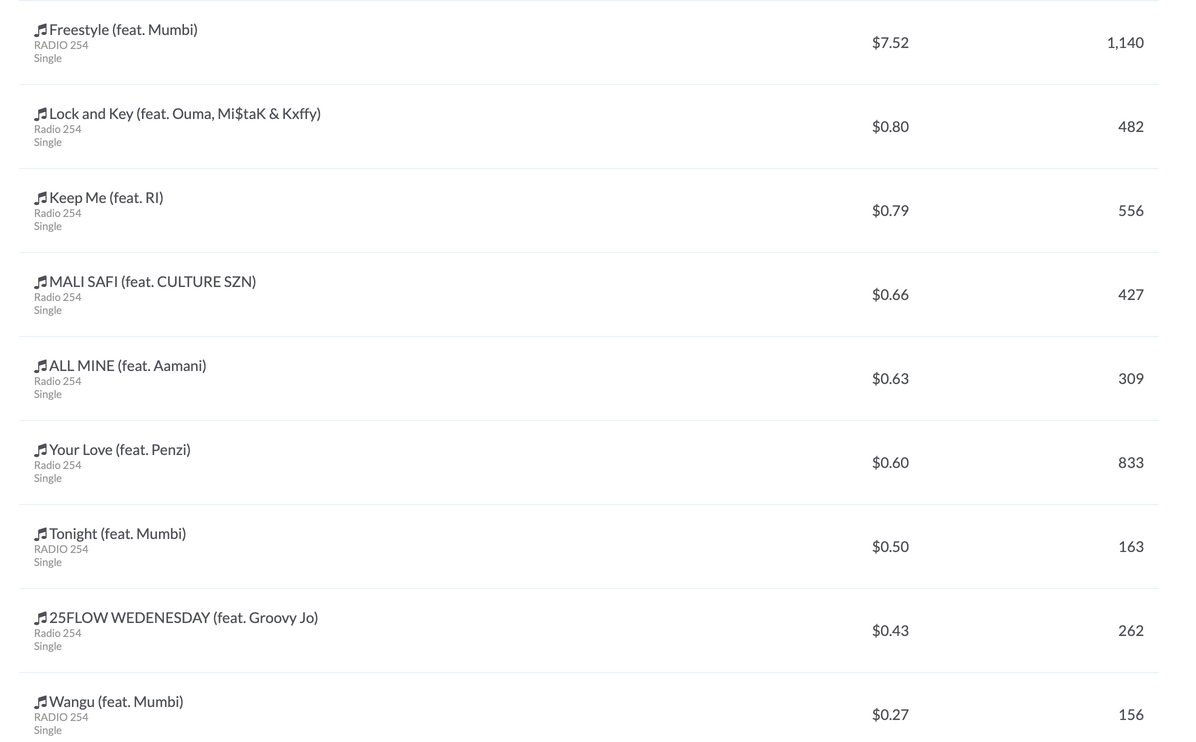The width and height of the screenshot is (1196, 742).
Task: Click music note icon beside Wangu
Action: click(40, 702)
